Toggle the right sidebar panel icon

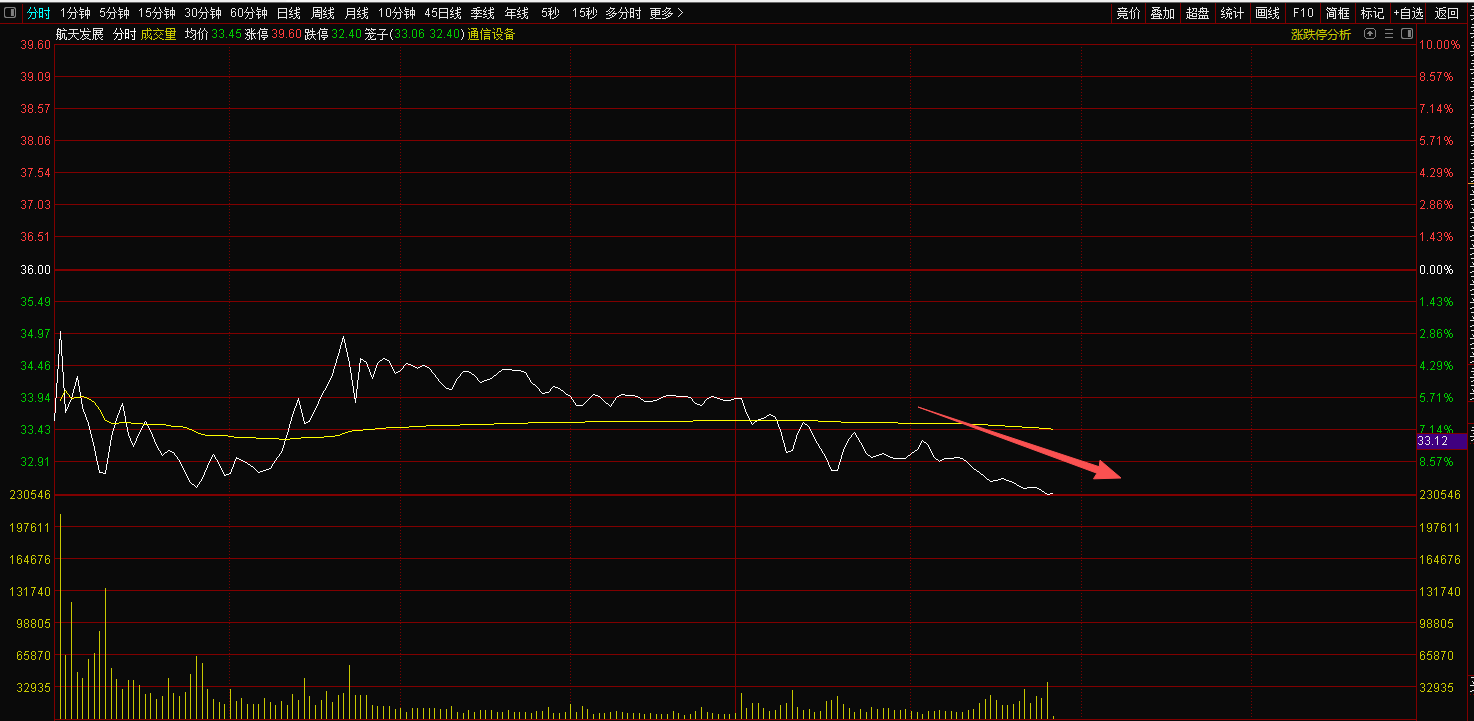[1407, 34]
